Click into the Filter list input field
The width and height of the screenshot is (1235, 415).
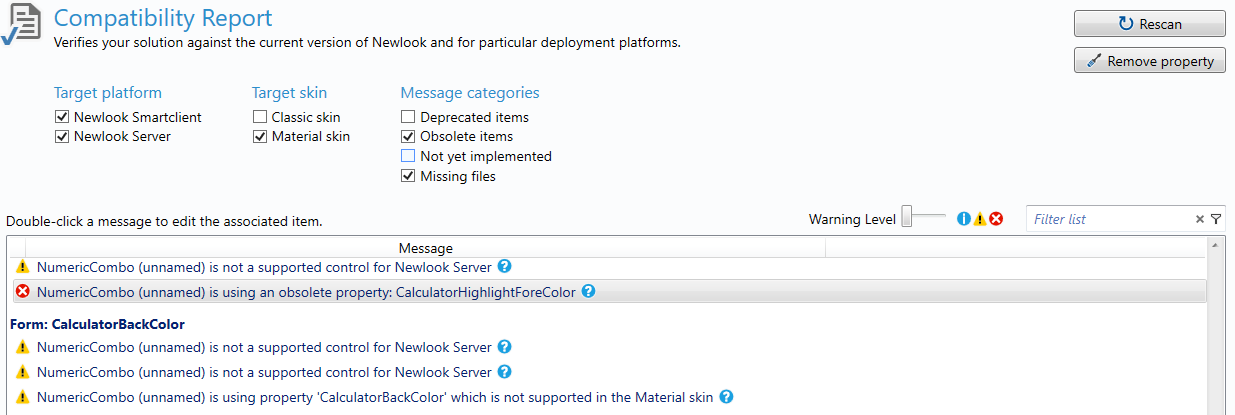coord(1110,219)
